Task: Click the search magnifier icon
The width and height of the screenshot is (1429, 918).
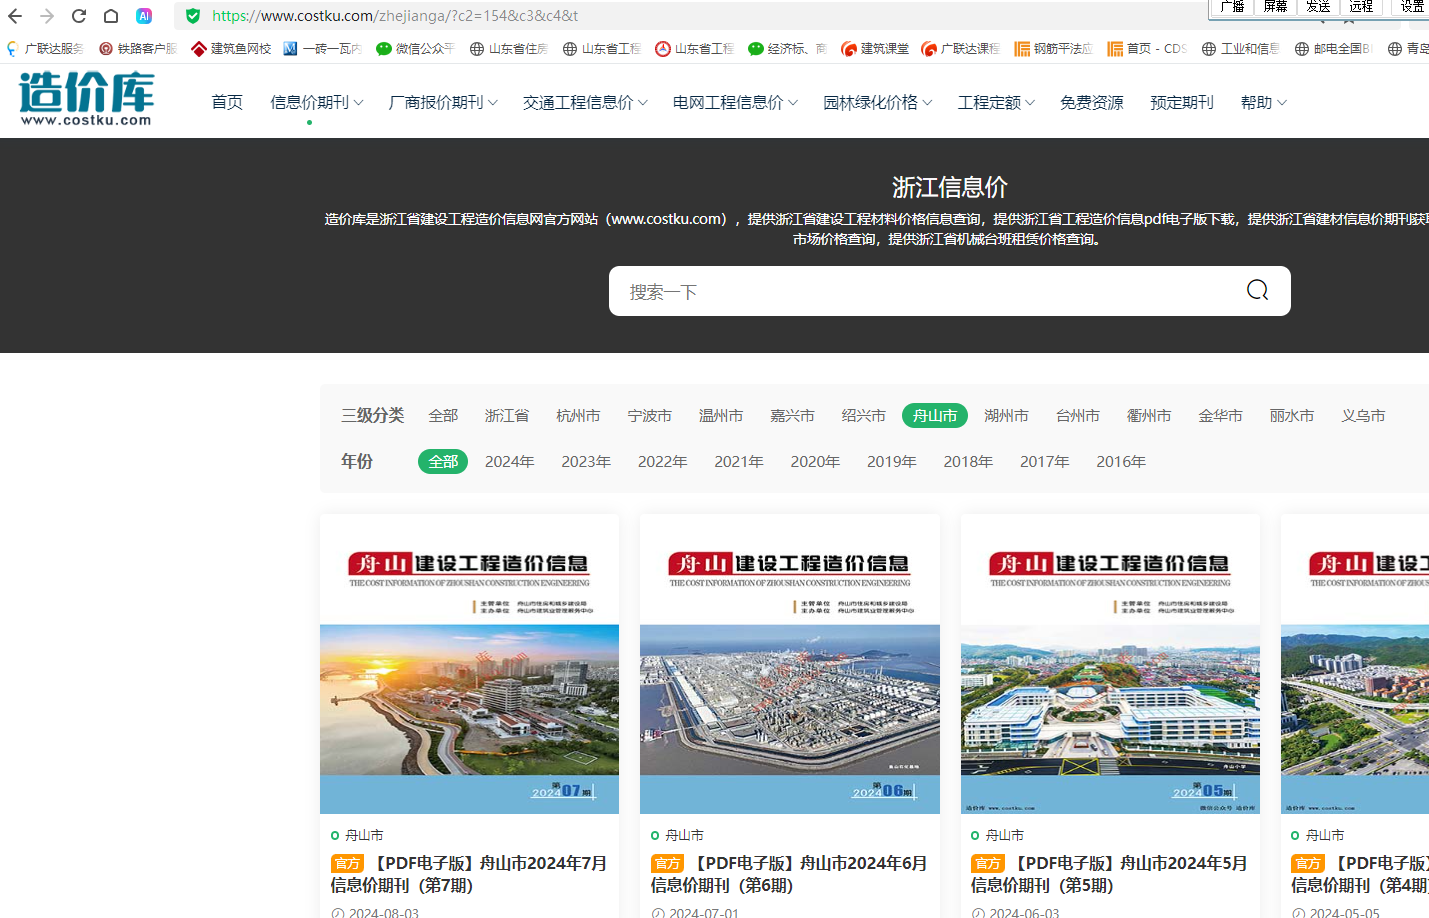Action: click(1257, 290)
